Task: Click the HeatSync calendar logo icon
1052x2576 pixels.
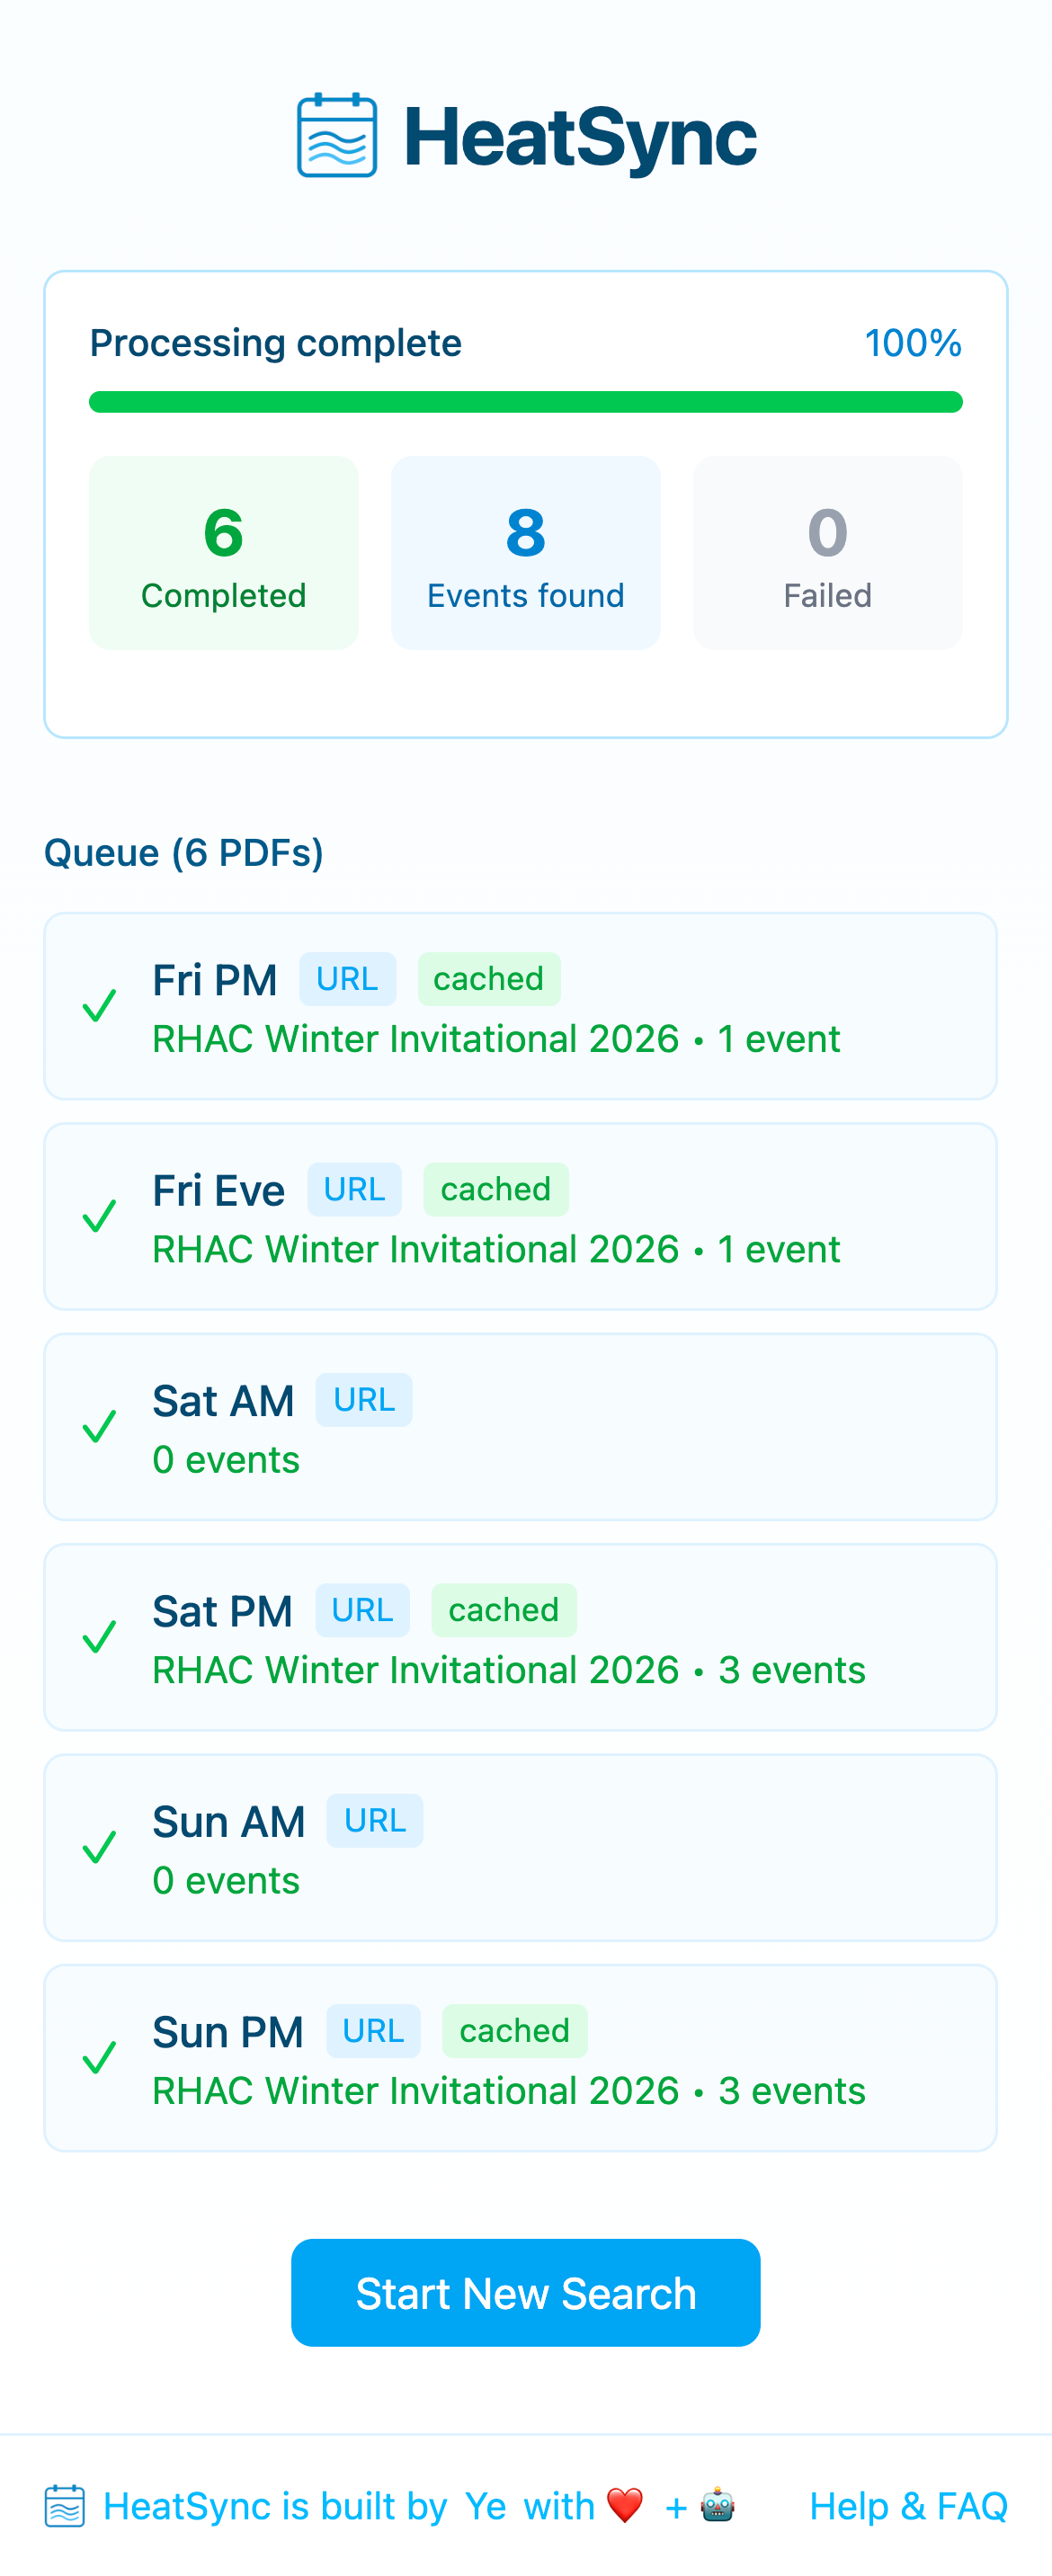Action: pos(337,136)
